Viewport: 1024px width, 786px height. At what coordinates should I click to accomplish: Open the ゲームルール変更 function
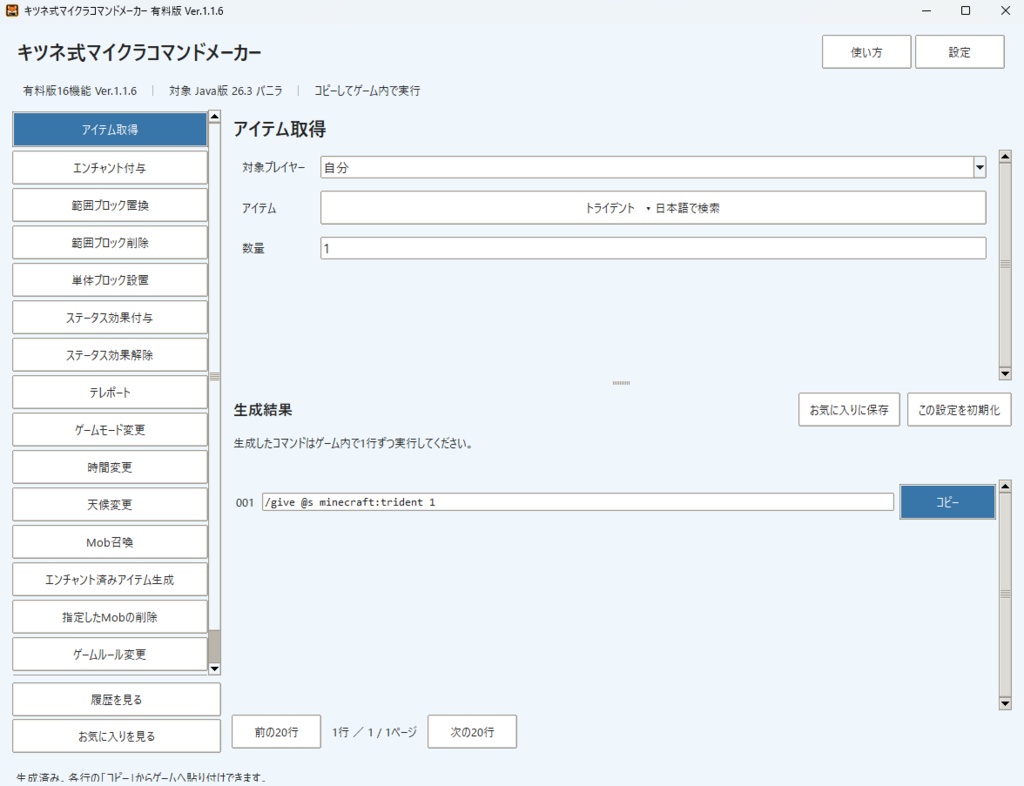click(110, 655)
